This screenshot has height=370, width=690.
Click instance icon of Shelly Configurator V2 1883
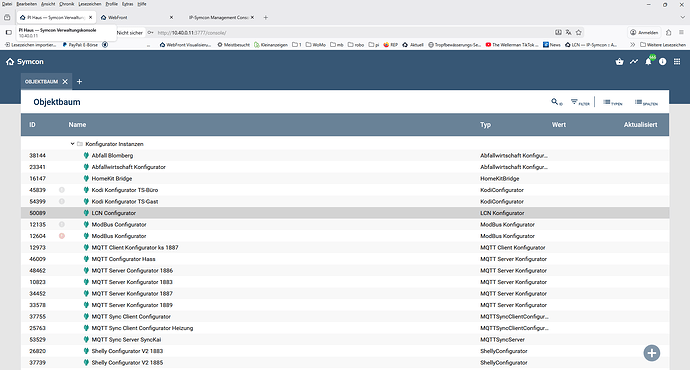pyautogui.click(x=86, y=351)
